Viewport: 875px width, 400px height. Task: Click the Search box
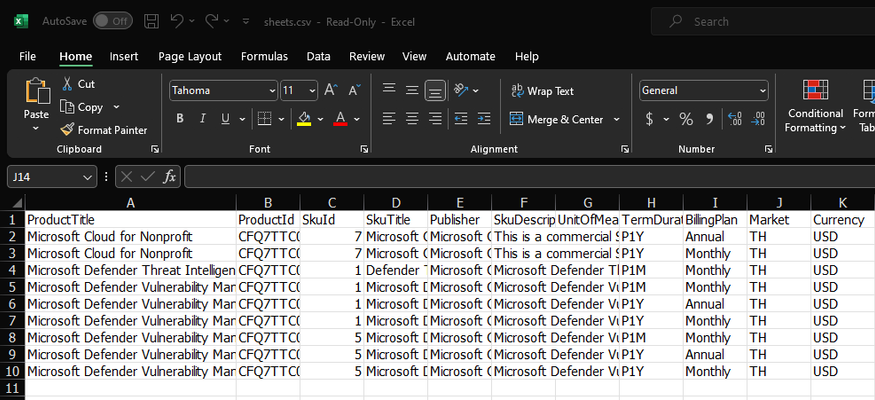pos(763,22)
